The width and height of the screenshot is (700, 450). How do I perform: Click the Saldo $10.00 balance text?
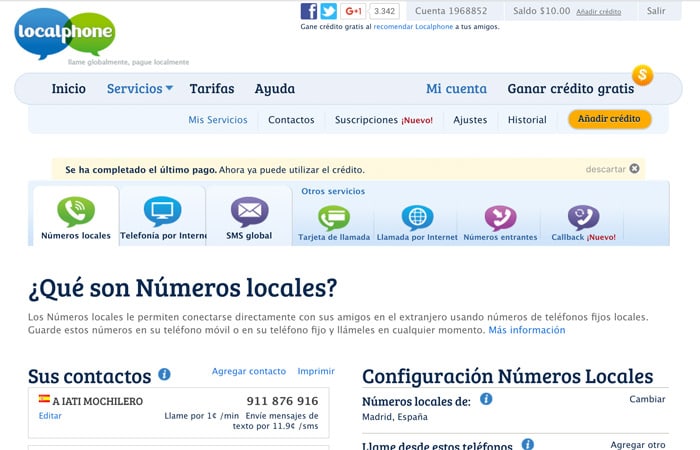click(x=542, y=11)
